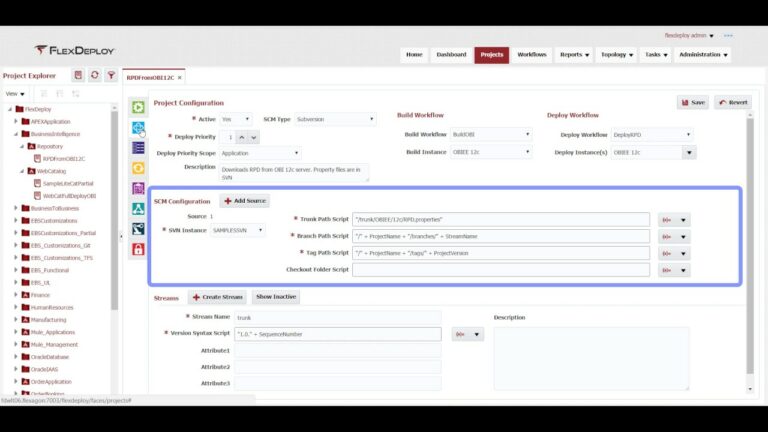Click the Create Stream button

click(x=217, y=297)
